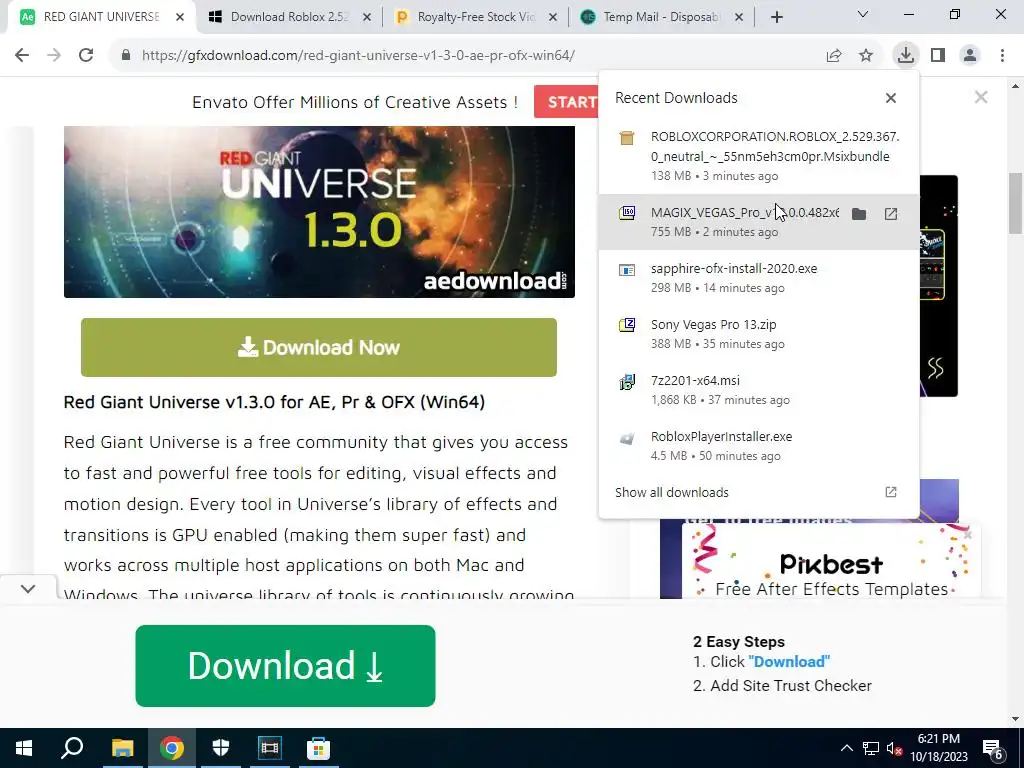The width and height of the screenshot is (1024, 768).
Task: Switch to RED GIANT UNIVERSE tab
Action: [x=101, y=17]
